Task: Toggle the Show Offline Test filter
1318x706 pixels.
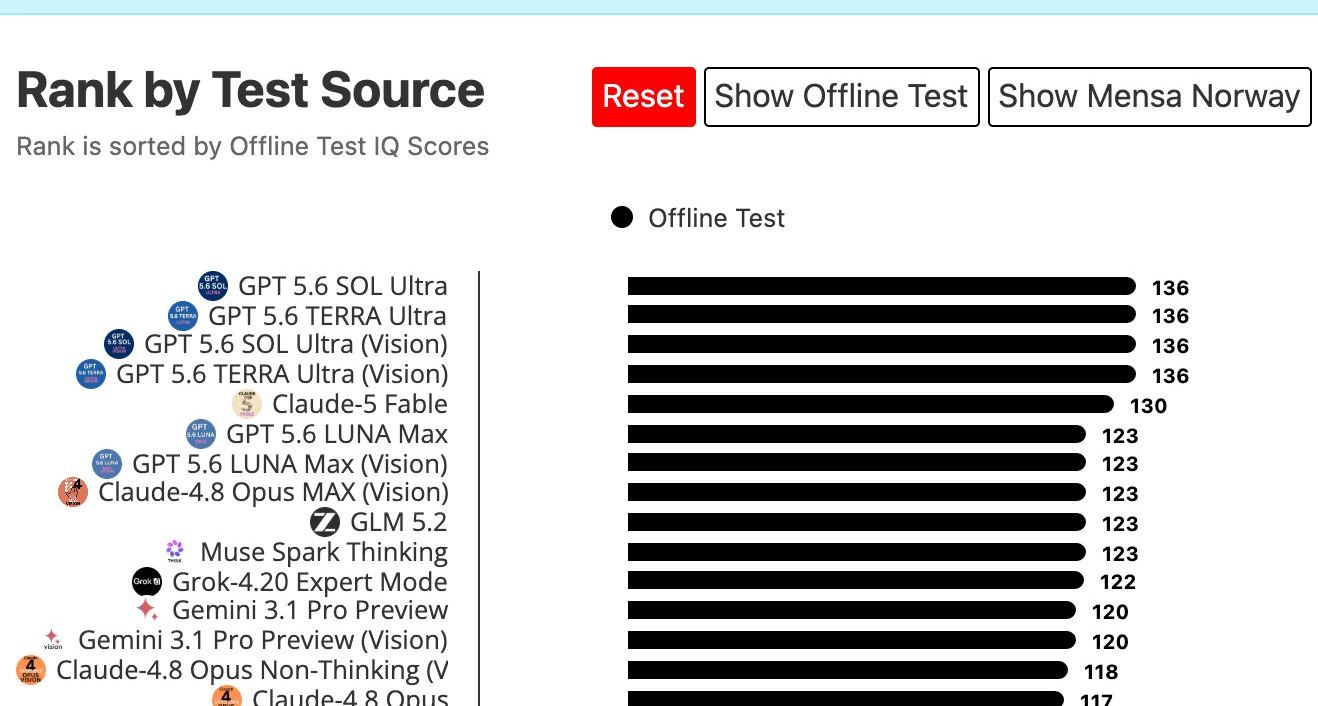Action: point(841,97)
